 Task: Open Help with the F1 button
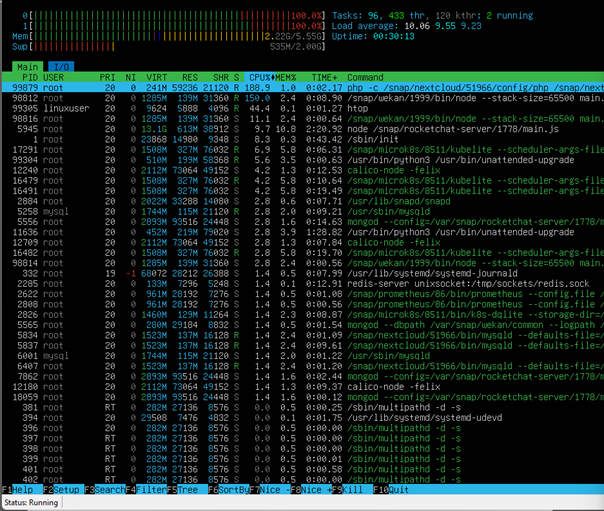point(20,490)
